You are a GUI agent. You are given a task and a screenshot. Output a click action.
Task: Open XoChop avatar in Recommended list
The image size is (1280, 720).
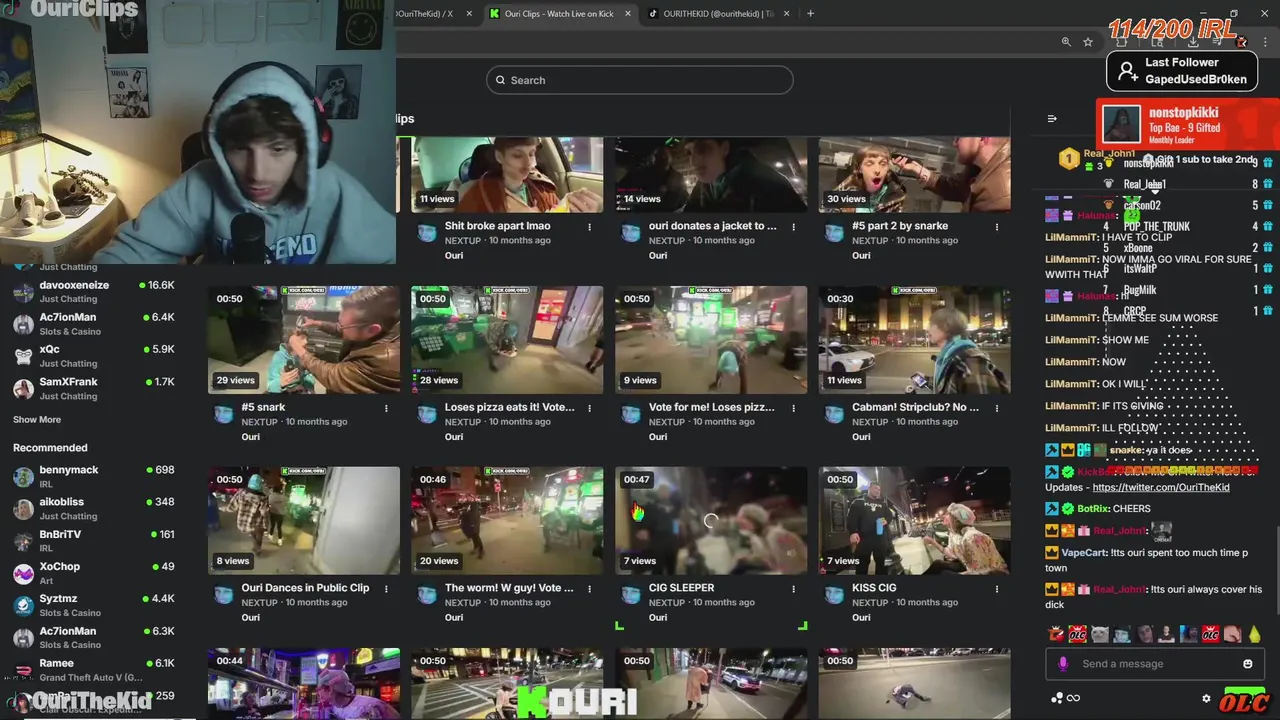[23, 573]
